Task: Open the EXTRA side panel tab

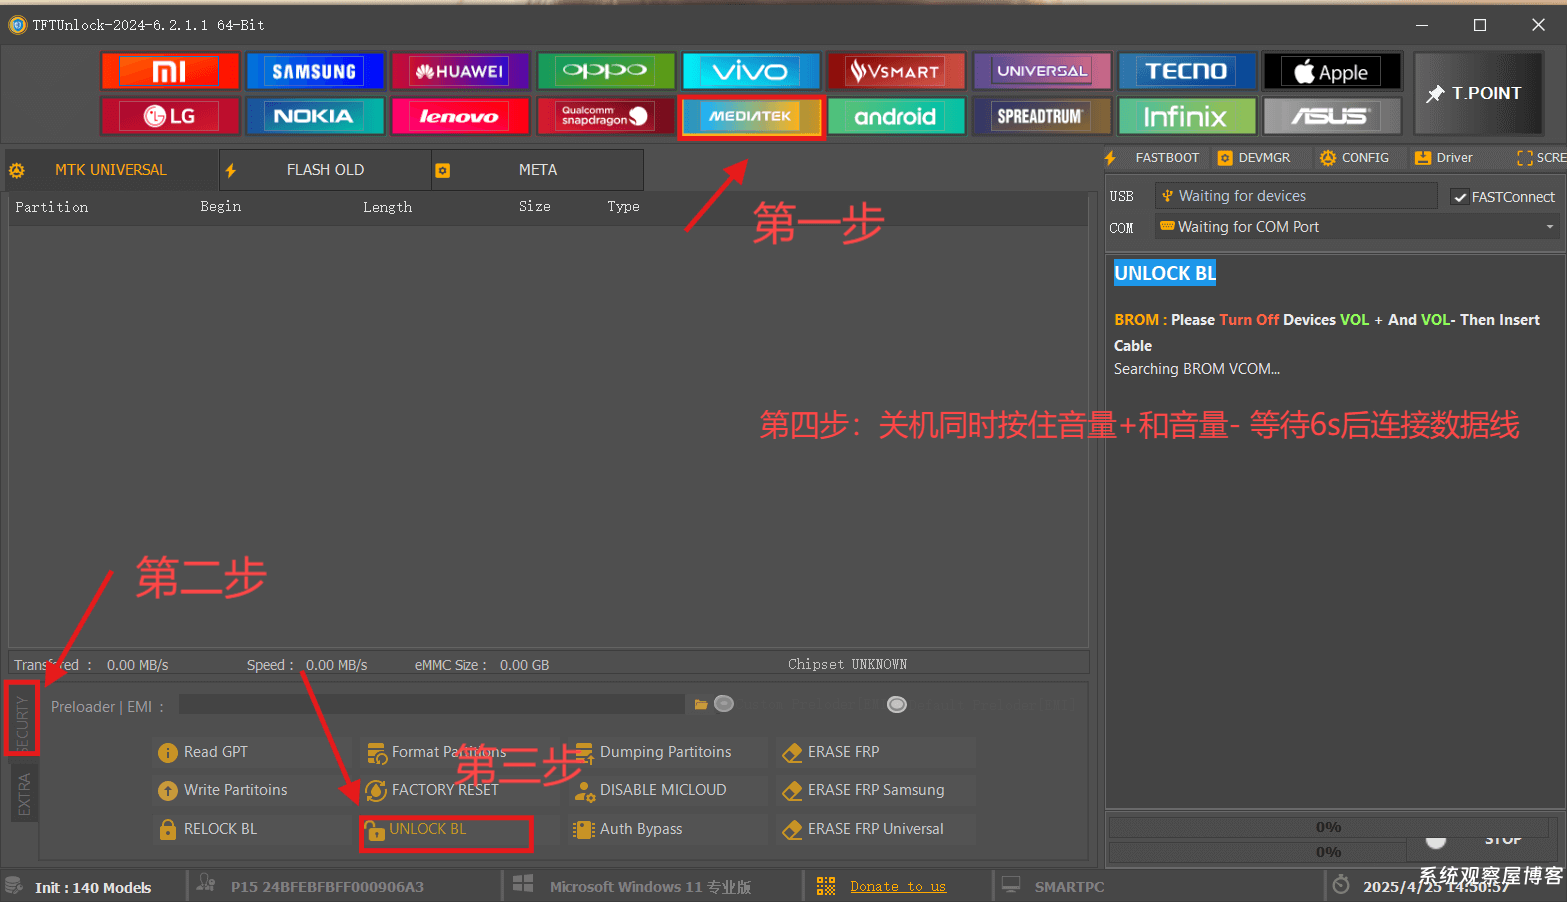Action: point(24,792)
